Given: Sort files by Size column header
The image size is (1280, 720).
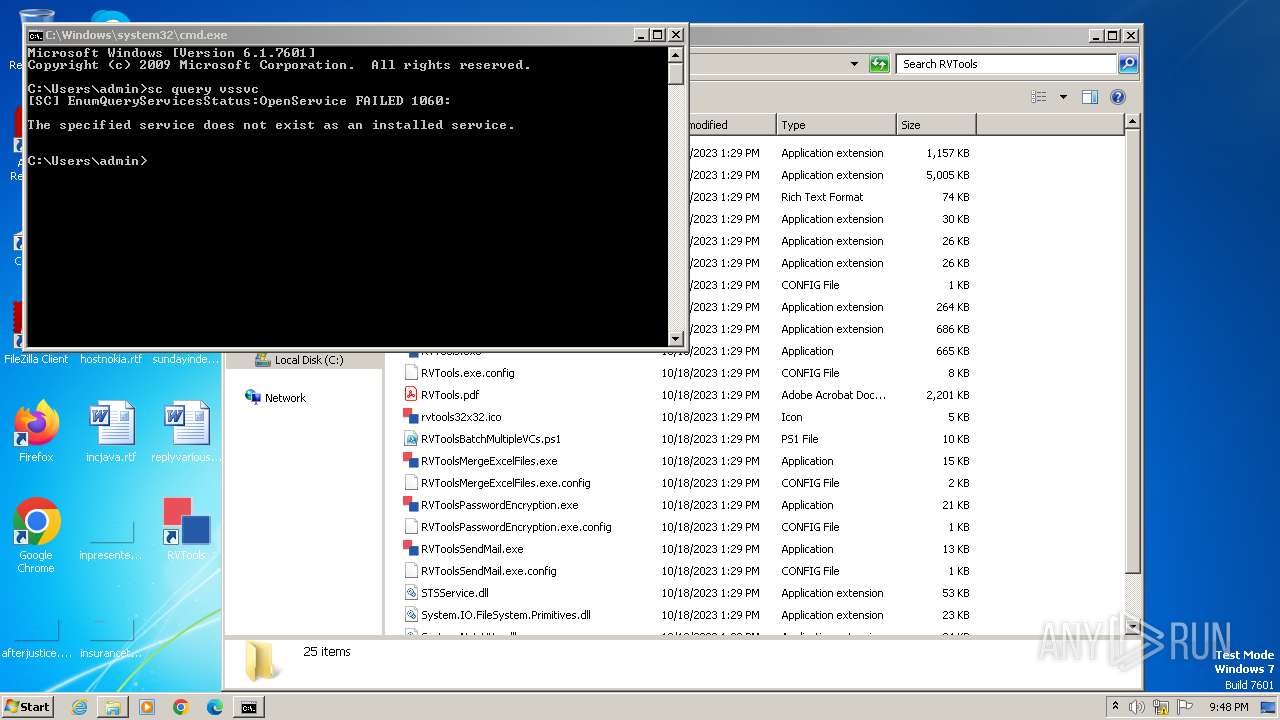Looking at the screenshot, I should pyautogui.click(x=936, y=125).
